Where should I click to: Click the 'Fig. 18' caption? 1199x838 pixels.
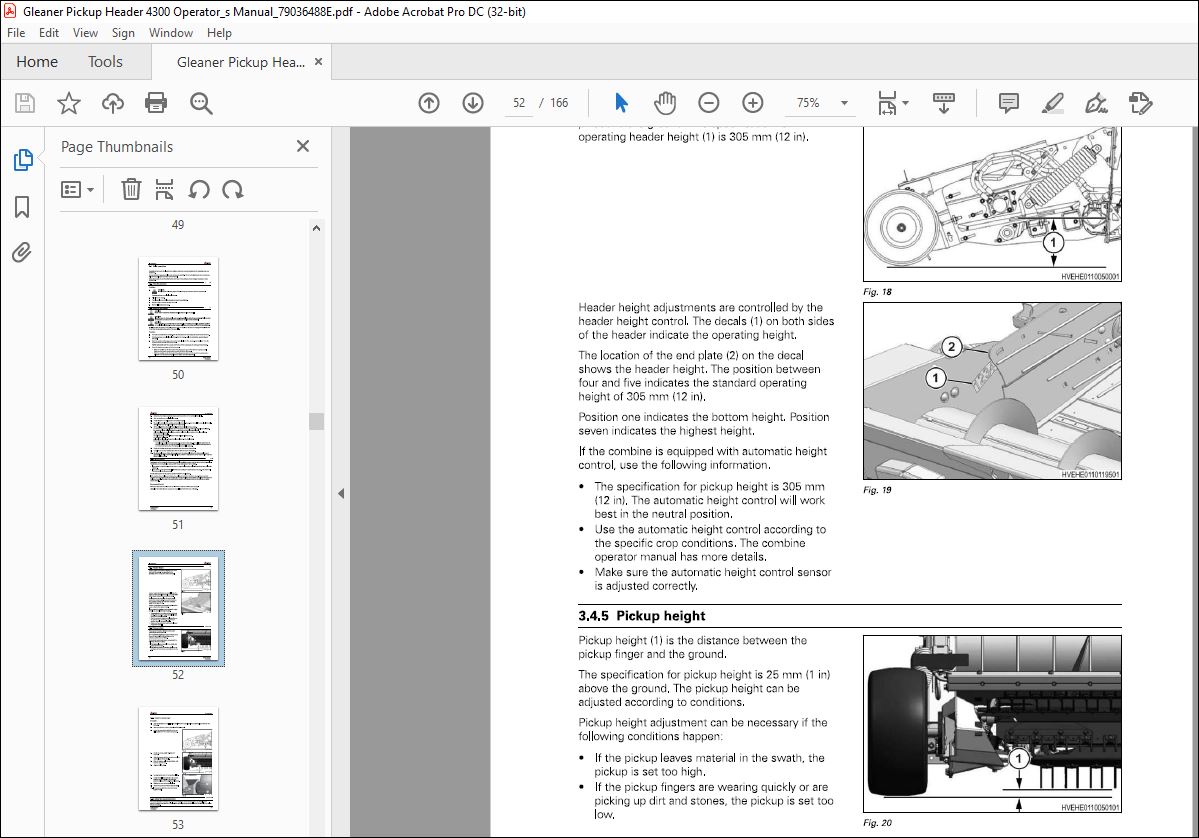pos(877,292)
